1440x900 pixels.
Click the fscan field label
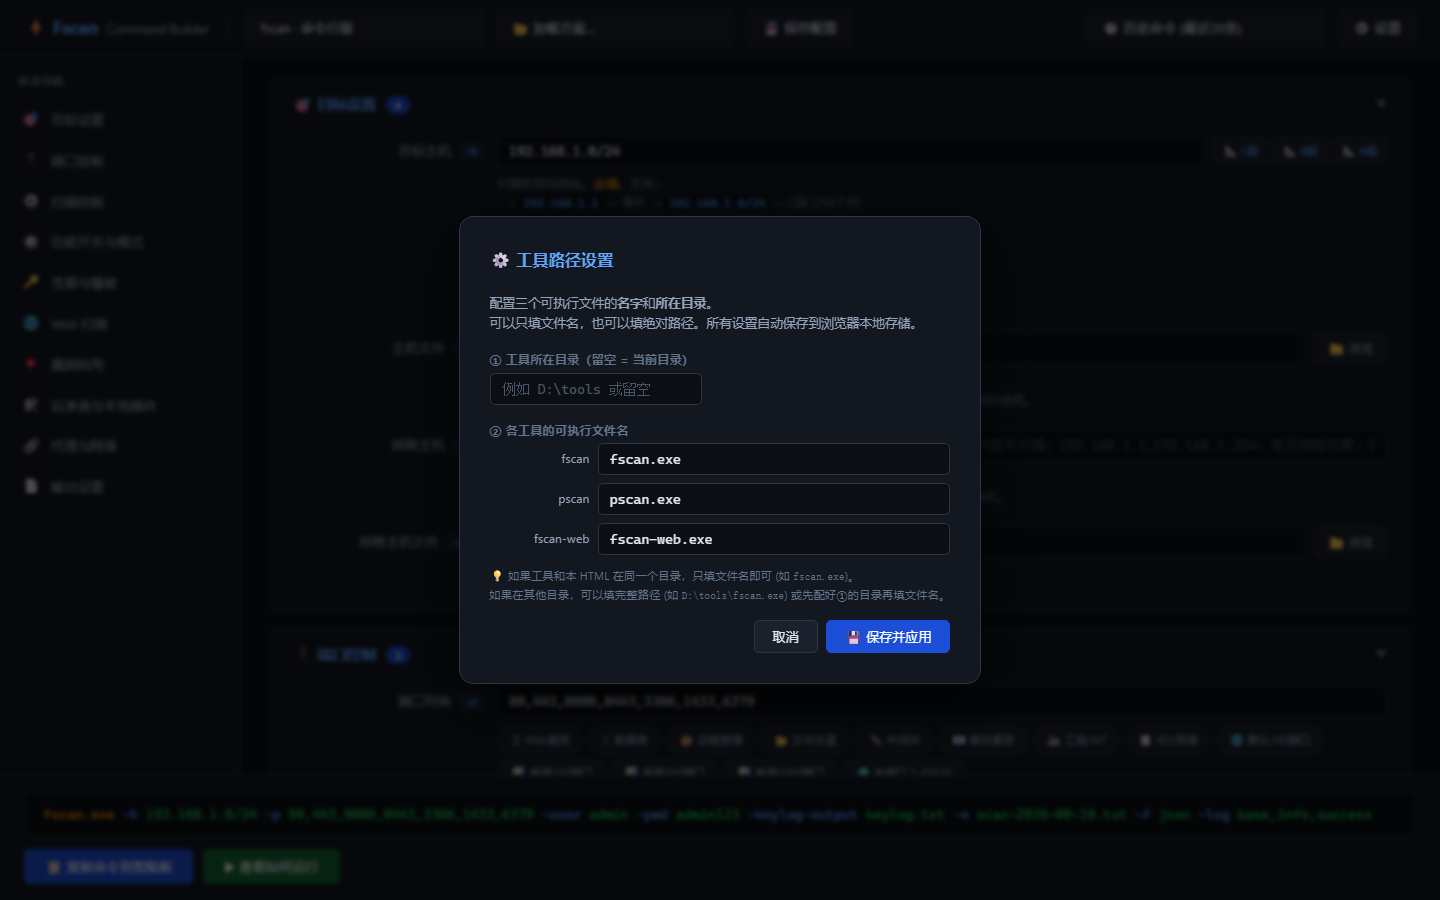point(575,459)
